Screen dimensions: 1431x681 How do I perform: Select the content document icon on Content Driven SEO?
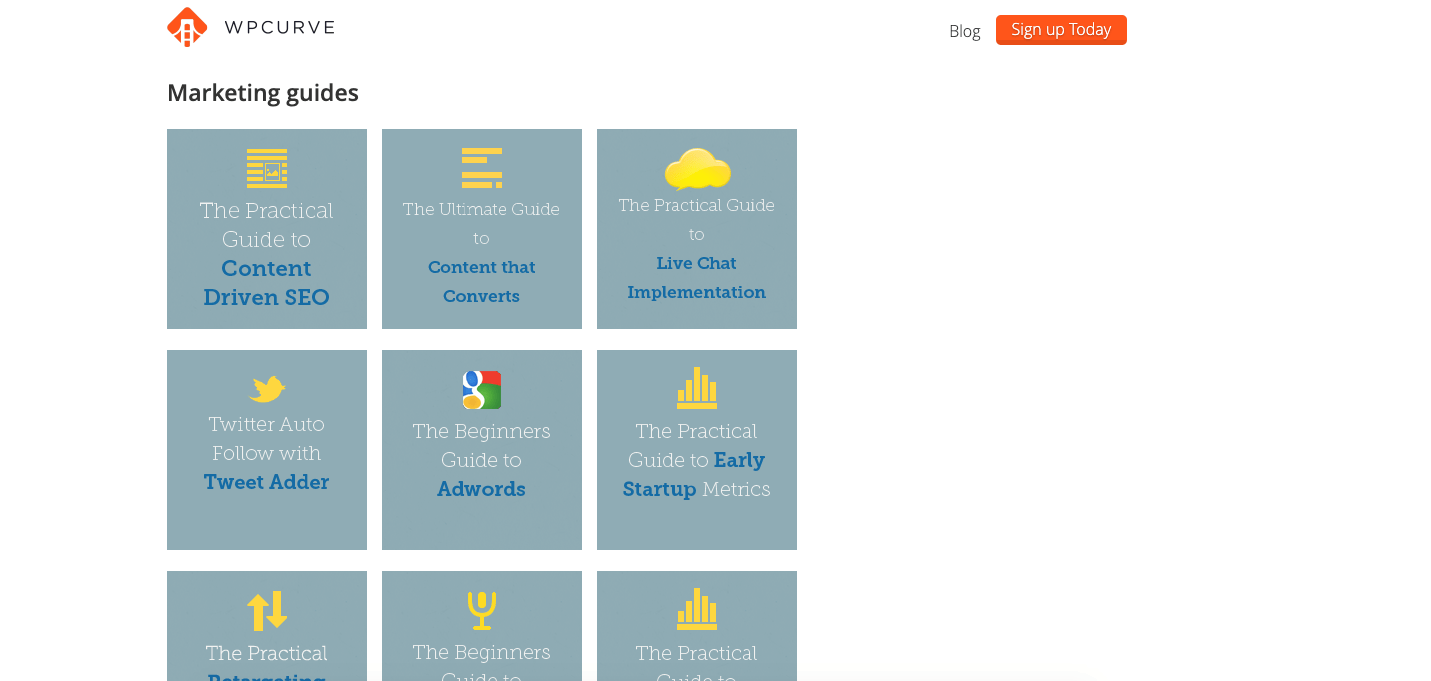tap(267, 167)
